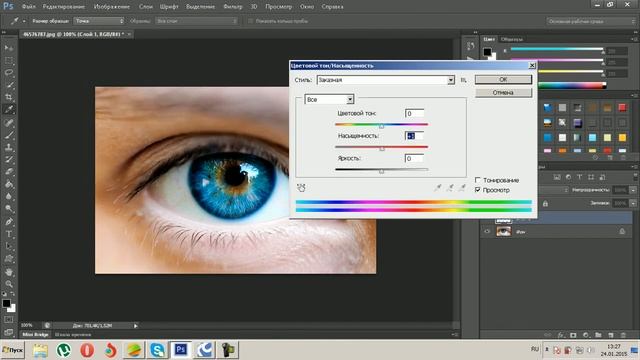
Task: Toggle the Показать кольцо пробы checkbox
Action: (x=251, y=21)
